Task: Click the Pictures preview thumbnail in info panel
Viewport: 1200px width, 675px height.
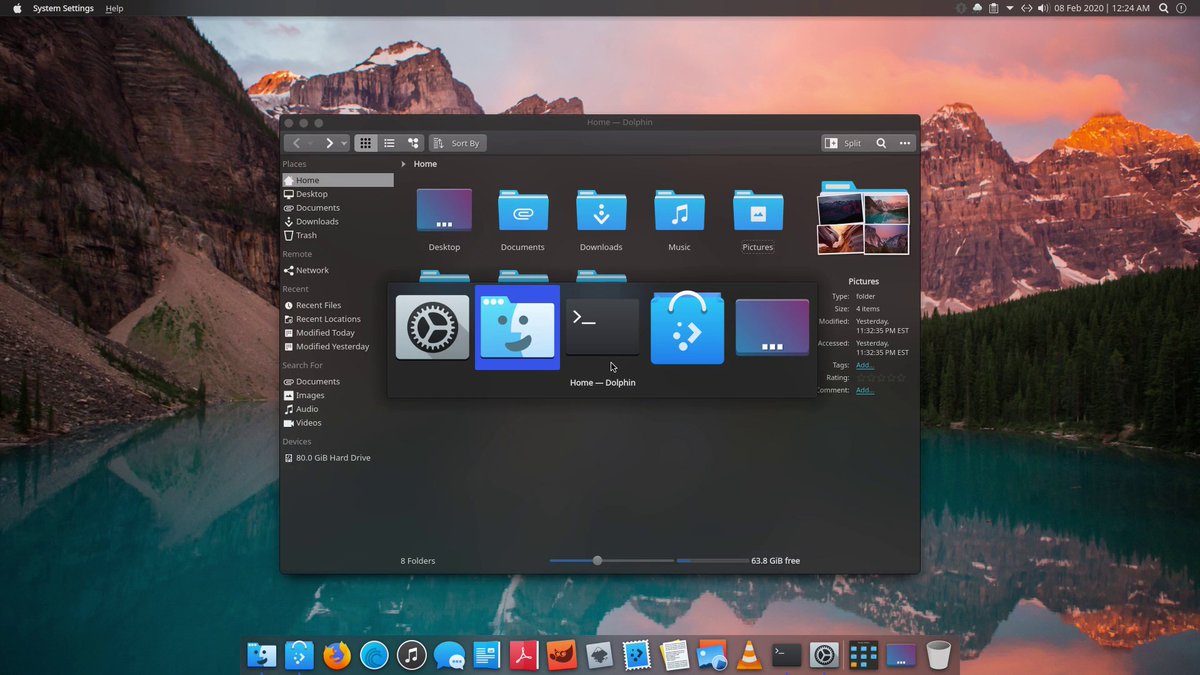Action: point(863,218)
